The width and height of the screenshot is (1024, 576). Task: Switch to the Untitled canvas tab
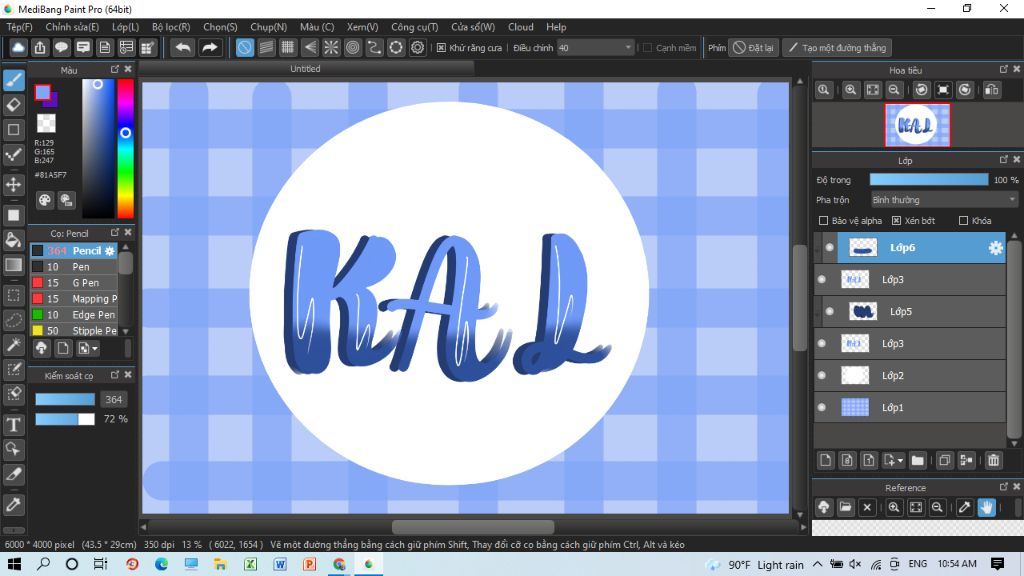(x=305, y=69)
